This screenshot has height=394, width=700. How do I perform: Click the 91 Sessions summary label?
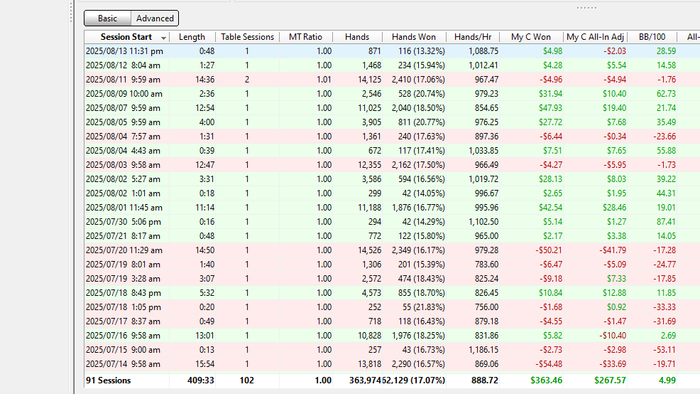pos(108,381)
